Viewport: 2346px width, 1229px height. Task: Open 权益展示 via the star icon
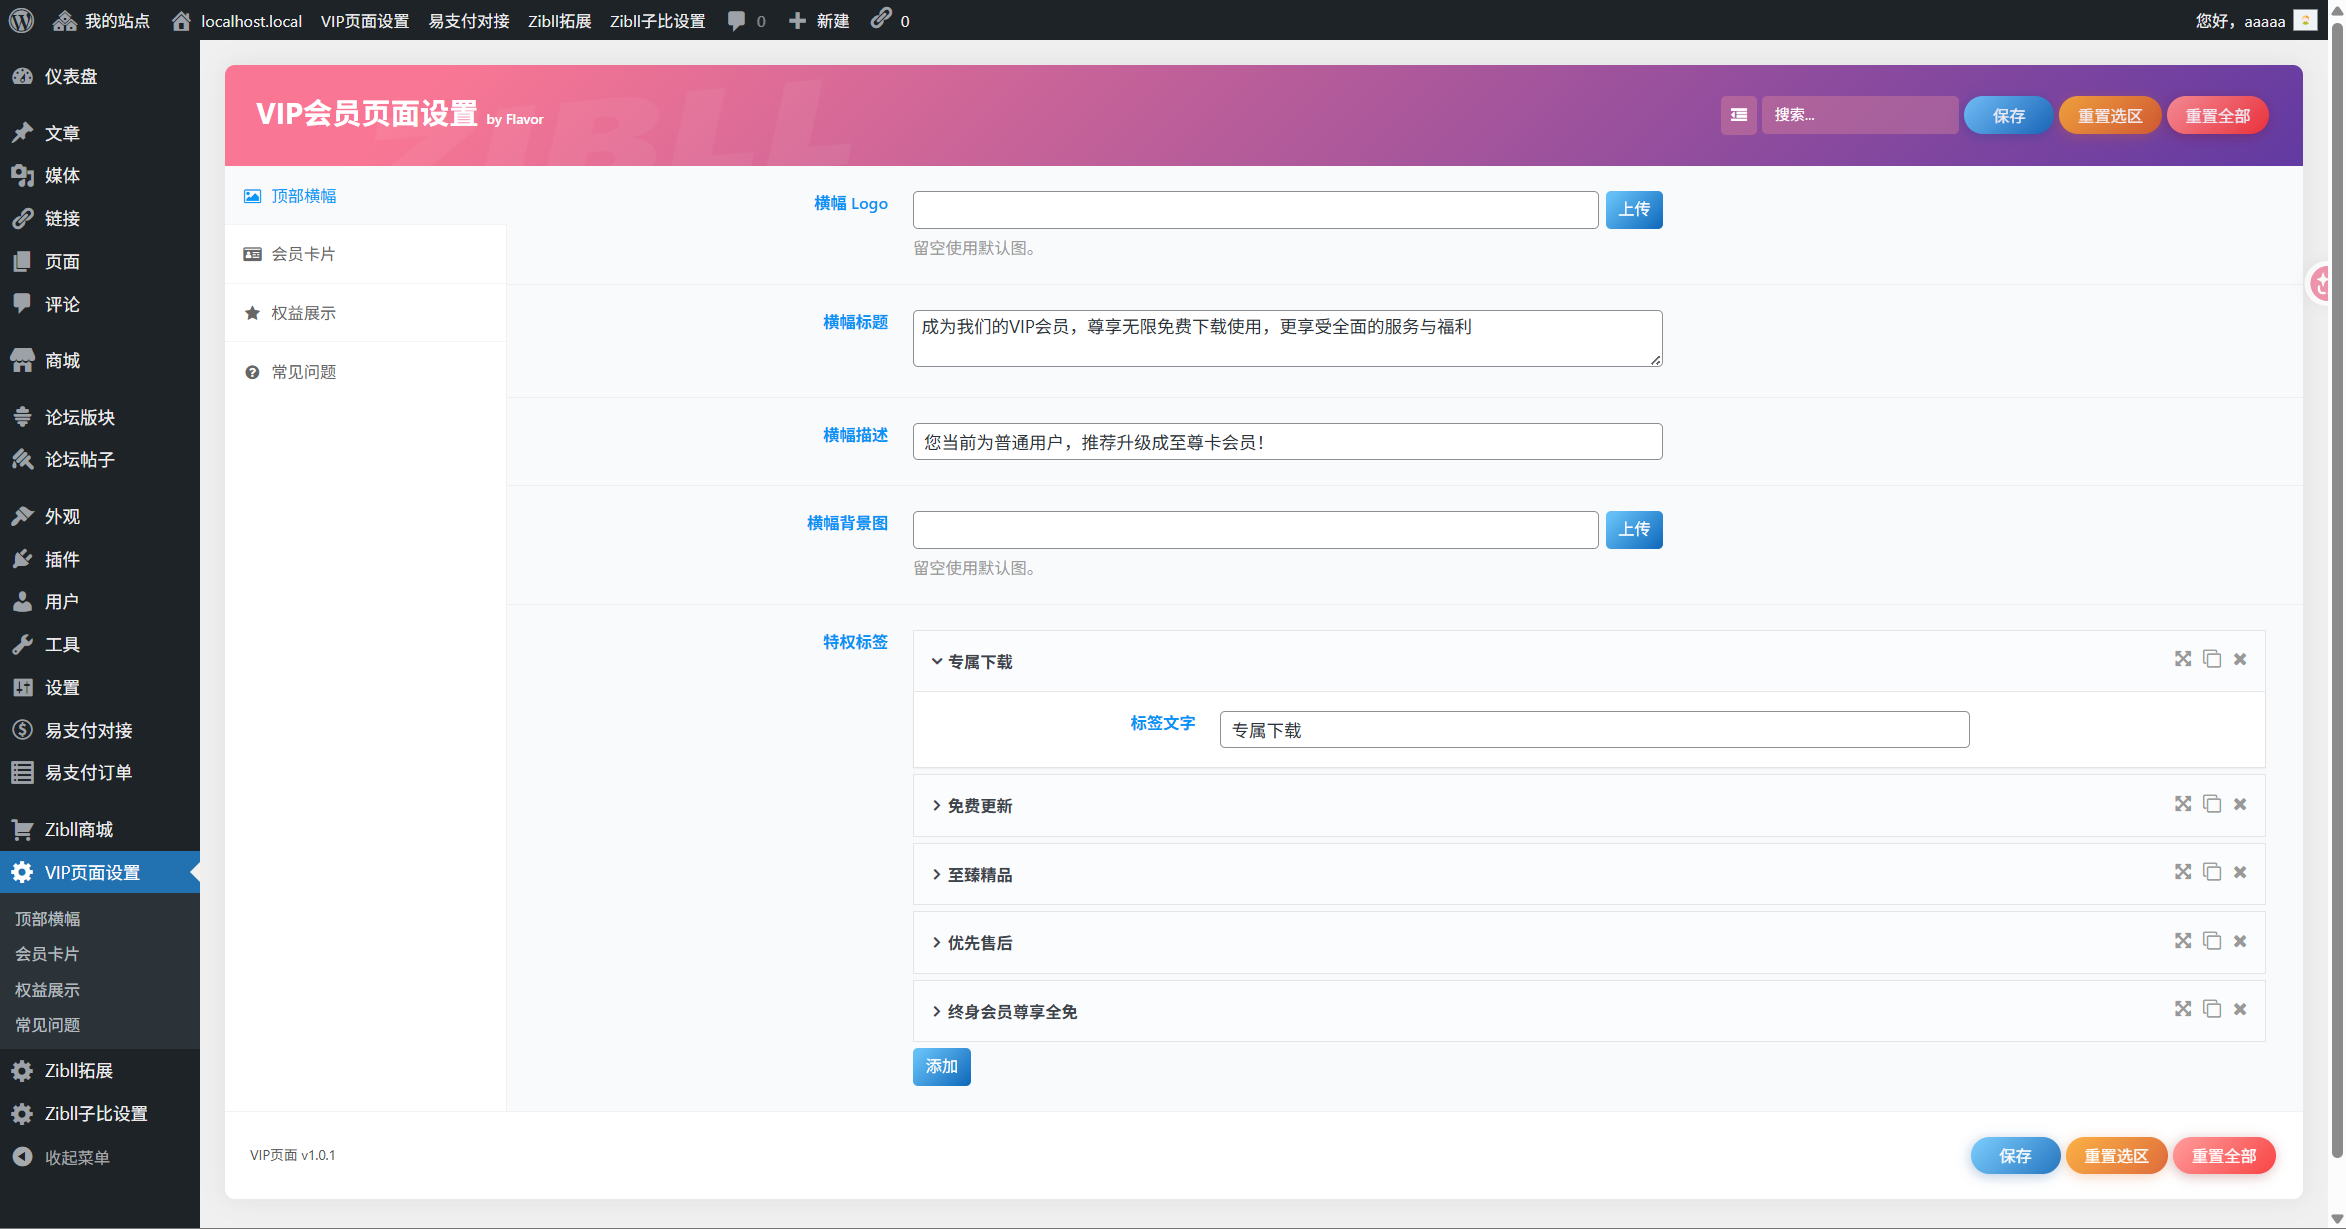coord(253,312)
